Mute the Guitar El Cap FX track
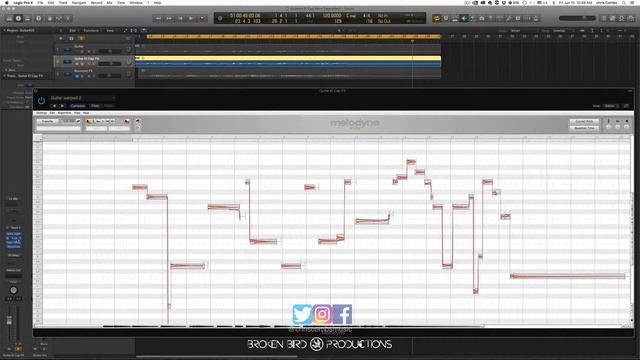Image resolution: width=640 pixels, height=360 pixels. tap(77, 64)
